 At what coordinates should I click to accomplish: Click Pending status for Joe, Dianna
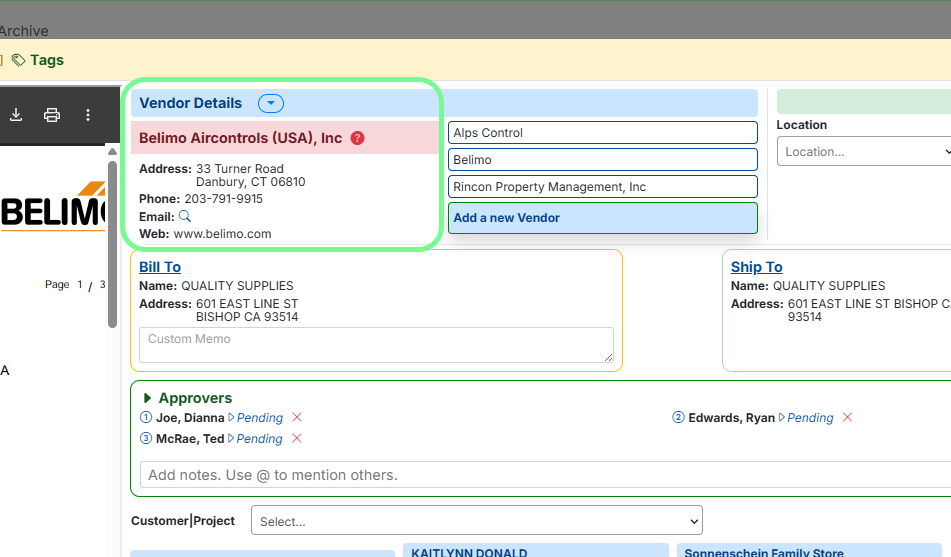pyautogui.click(x=260, y=418)
